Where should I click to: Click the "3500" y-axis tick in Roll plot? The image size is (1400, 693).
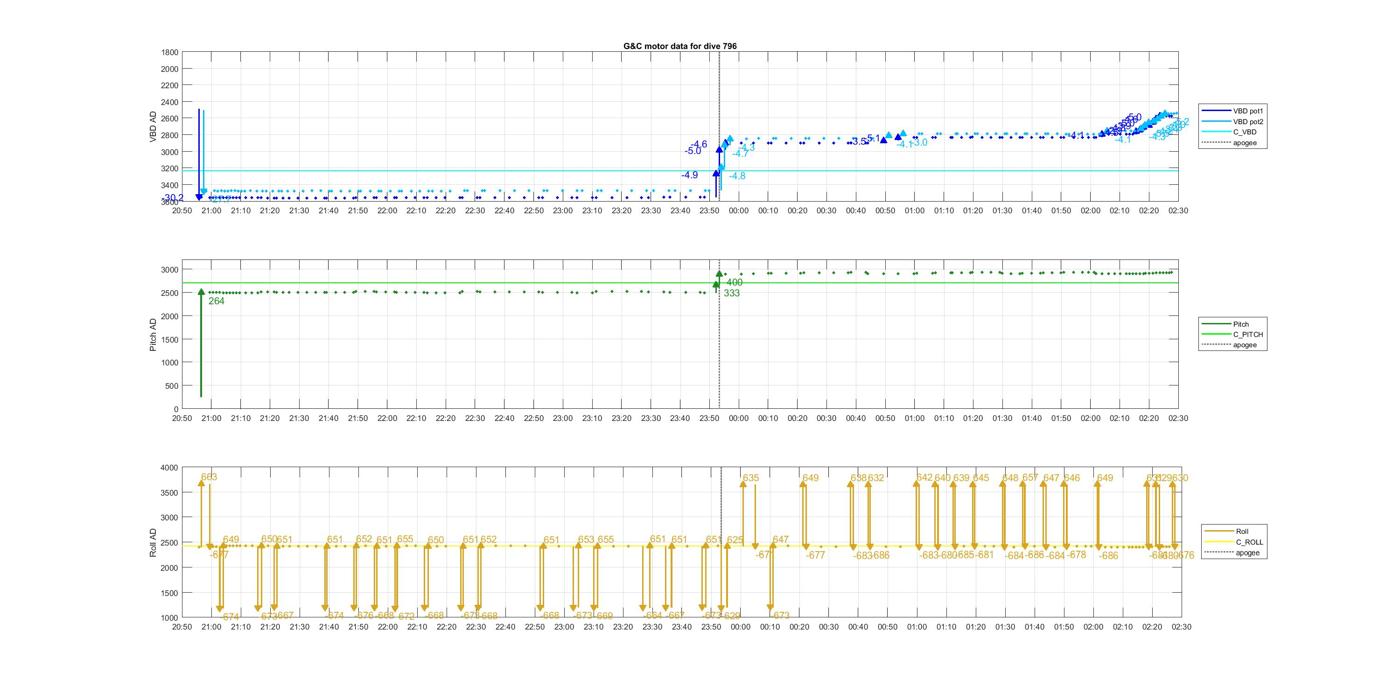[x=170, y=492]
